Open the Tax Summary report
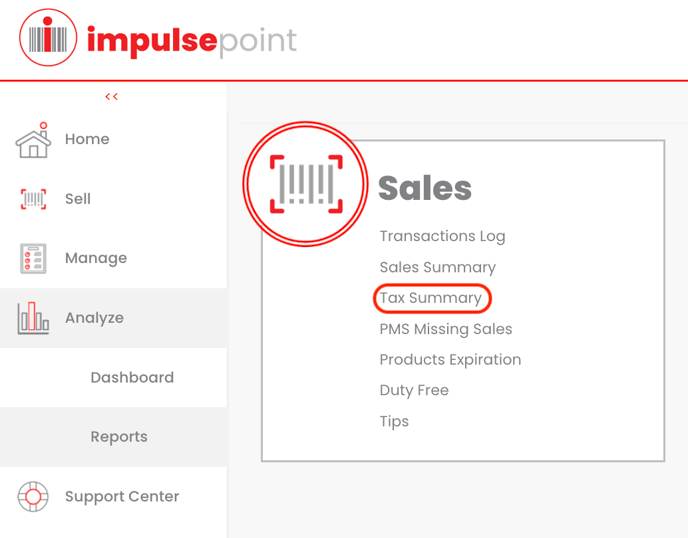The height and width of the screenshot is (538, 688). click(431, 298)
